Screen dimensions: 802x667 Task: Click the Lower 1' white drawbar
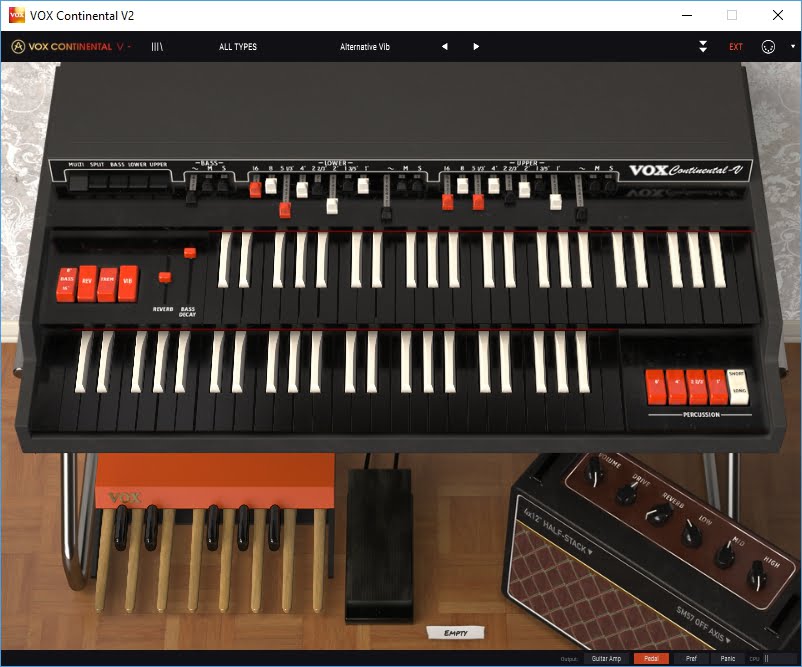(x=363, y=185)
